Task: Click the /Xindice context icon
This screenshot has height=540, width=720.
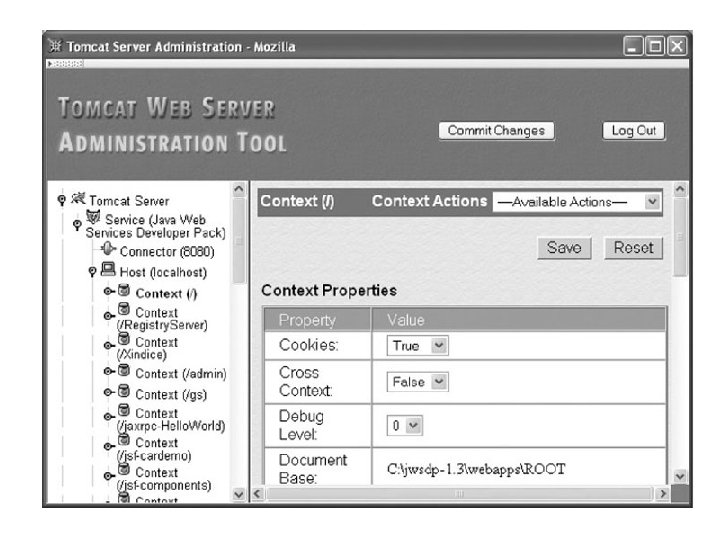Action: (x=124, y=339)
